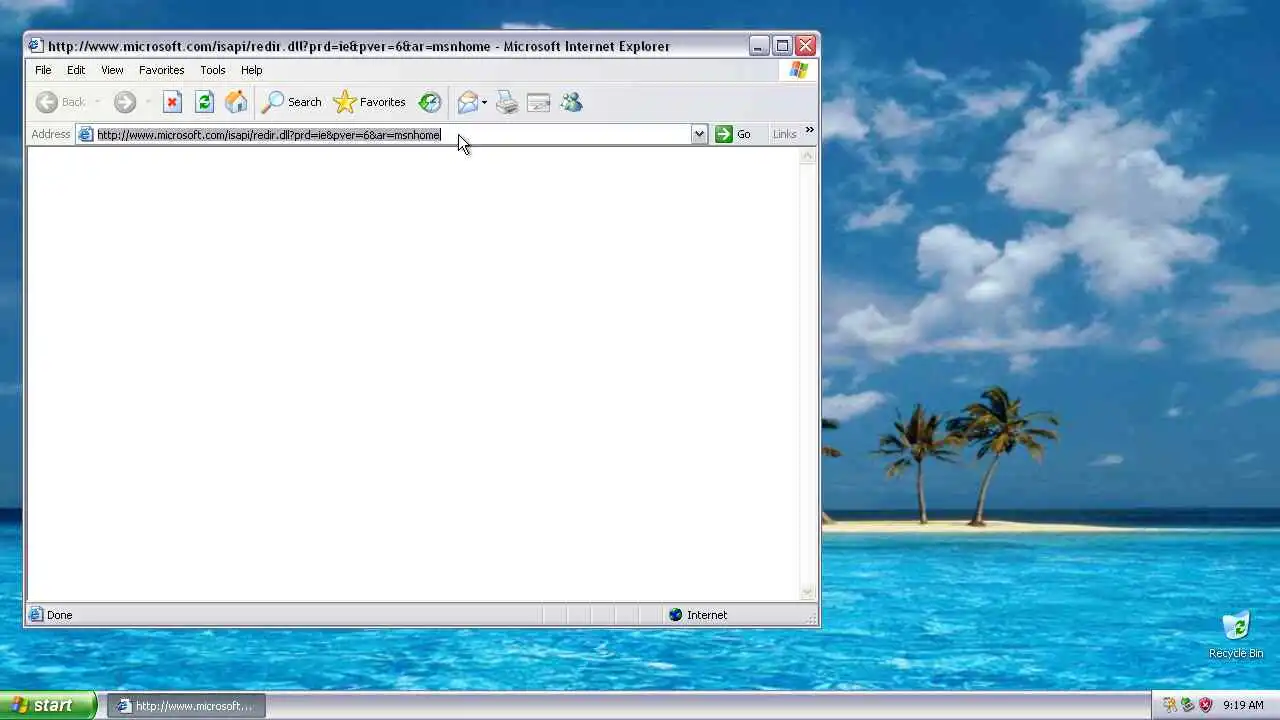Open the Back button history dropdown
This screenshot has width=1280, height=720.
pos(97,102)
